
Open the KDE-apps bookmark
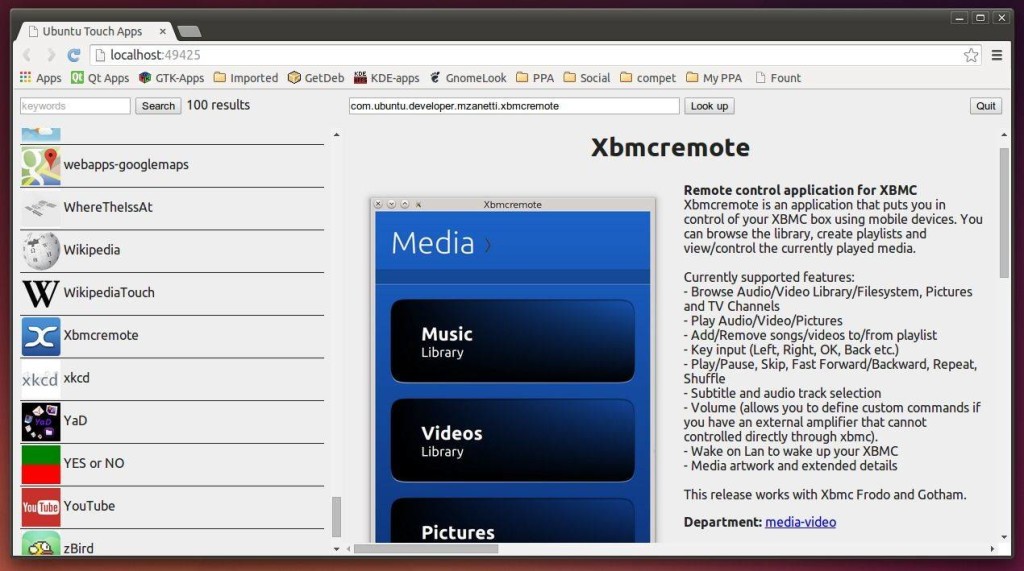(x=386, y=78)
